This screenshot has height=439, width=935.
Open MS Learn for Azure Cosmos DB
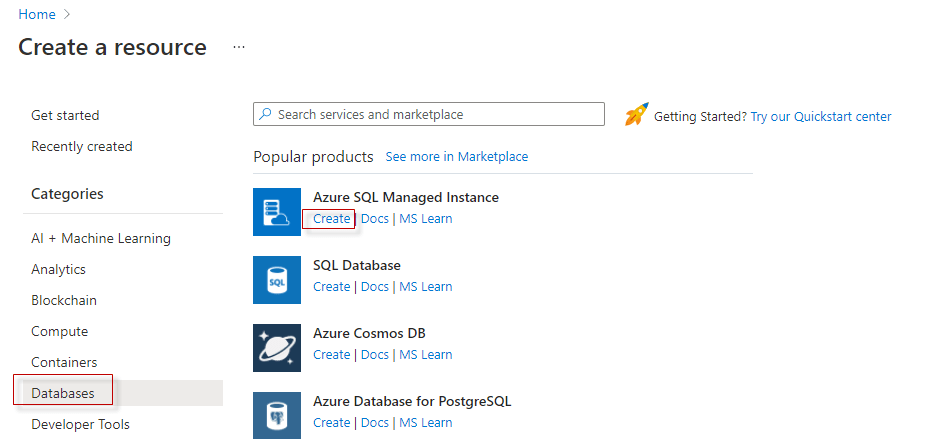426,355
